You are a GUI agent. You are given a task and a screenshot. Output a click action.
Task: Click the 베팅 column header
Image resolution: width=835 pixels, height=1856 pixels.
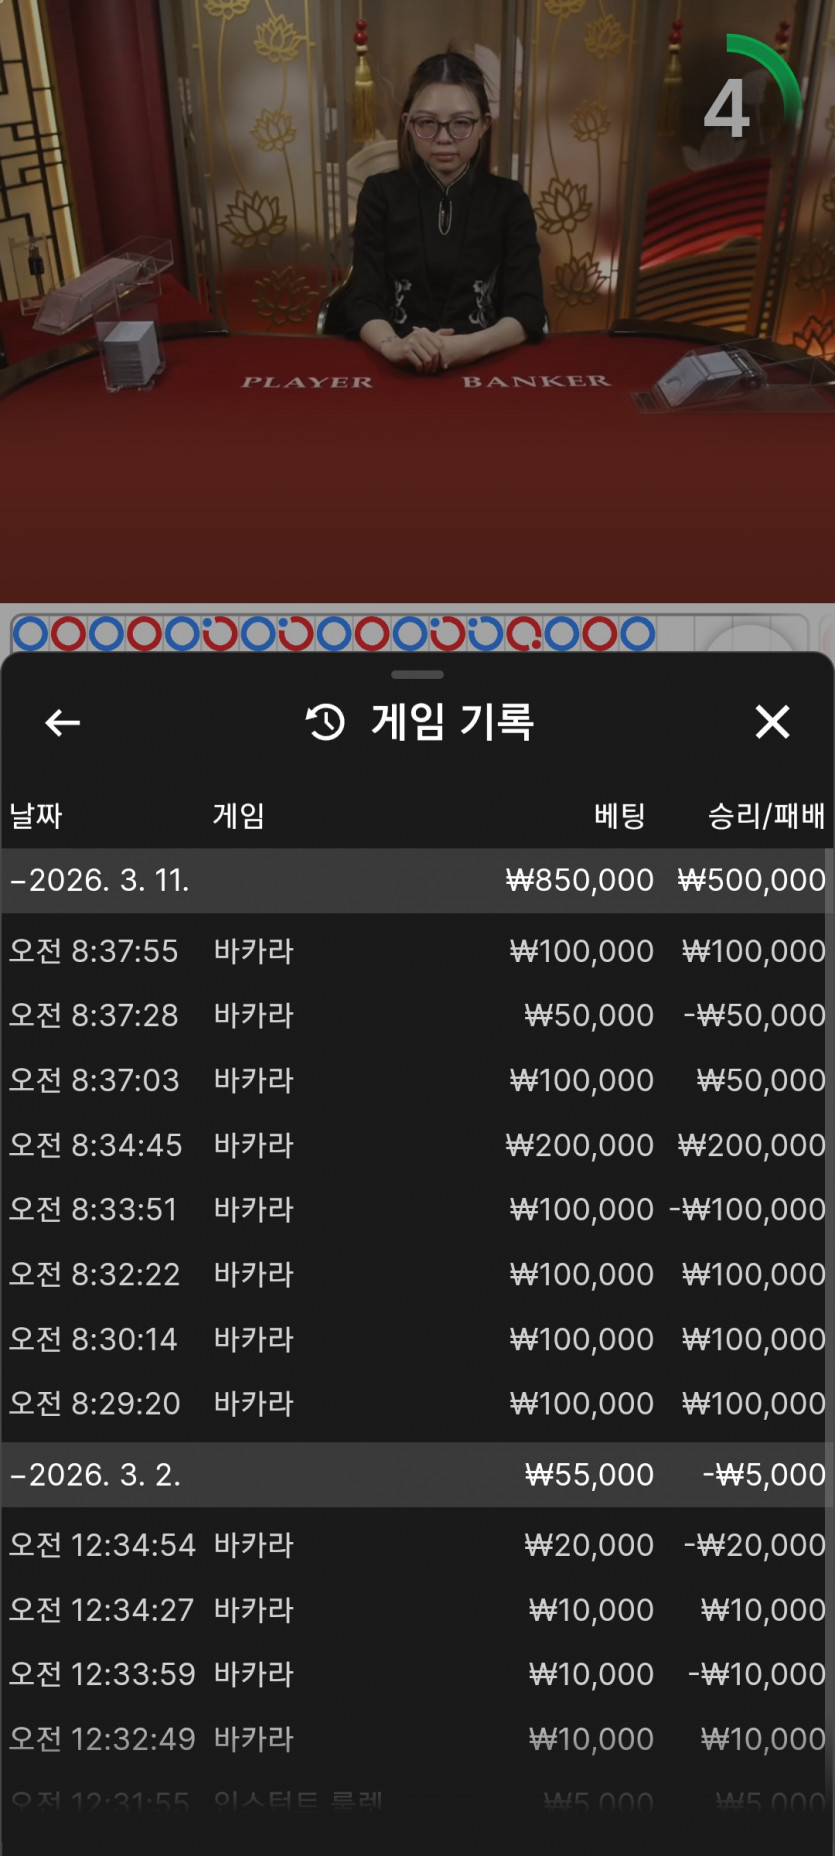click(x=620, y=816)
